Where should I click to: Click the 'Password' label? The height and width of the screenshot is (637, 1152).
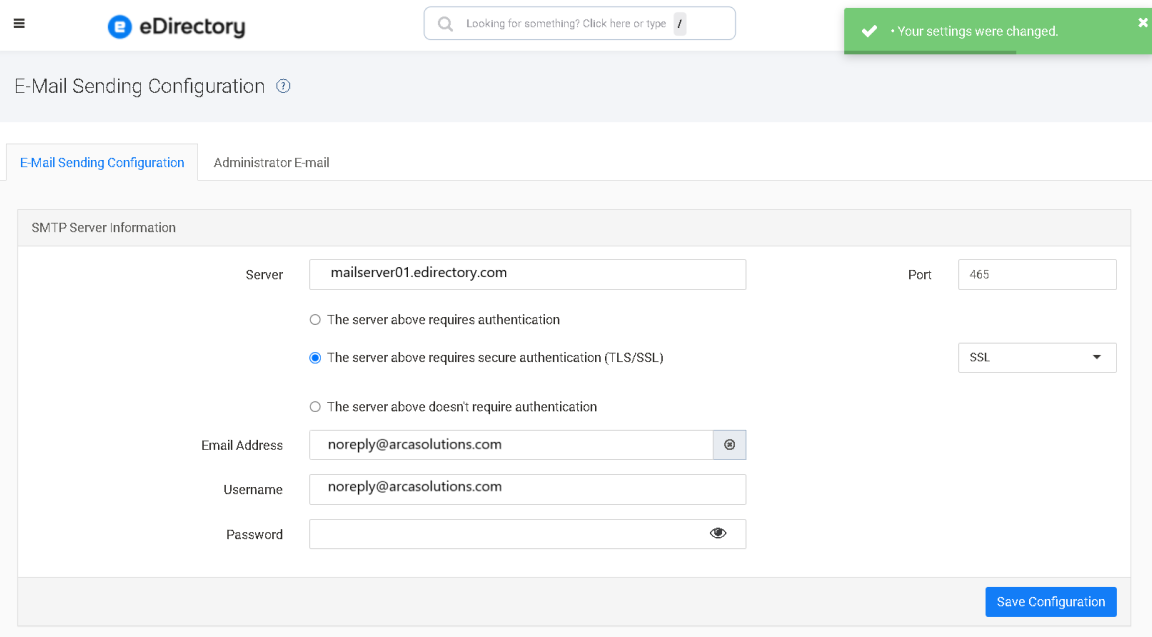pos(254,534)
